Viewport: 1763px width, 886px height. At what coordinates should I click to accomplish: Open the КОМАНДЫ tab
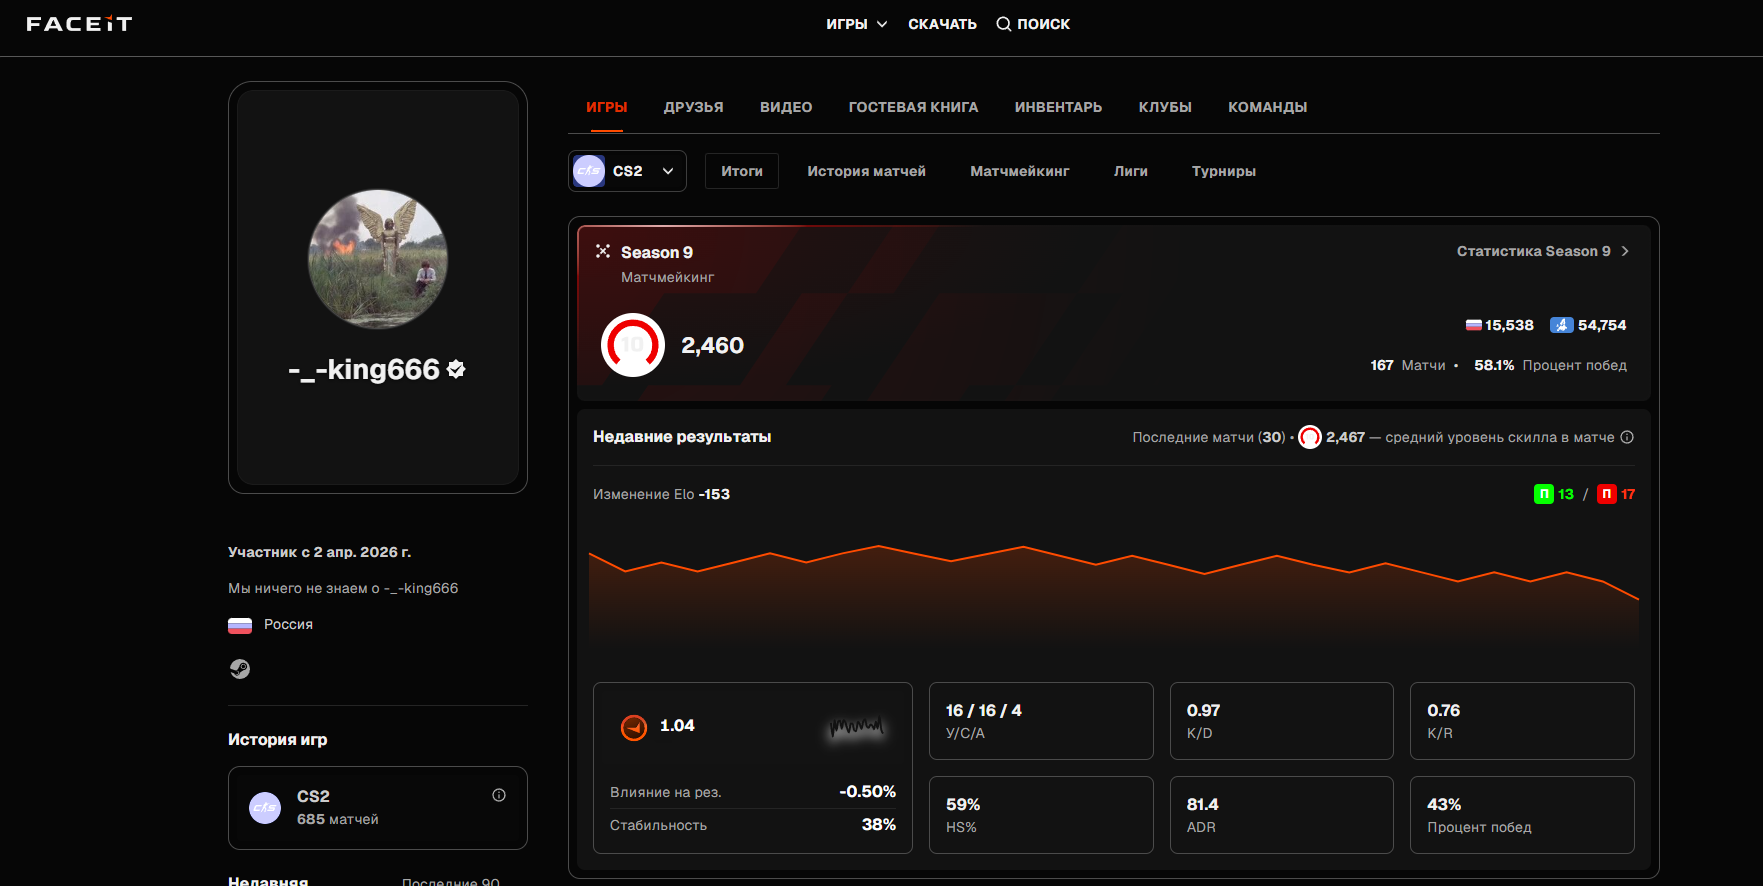pyautogui.click(x=1268, y=107)
